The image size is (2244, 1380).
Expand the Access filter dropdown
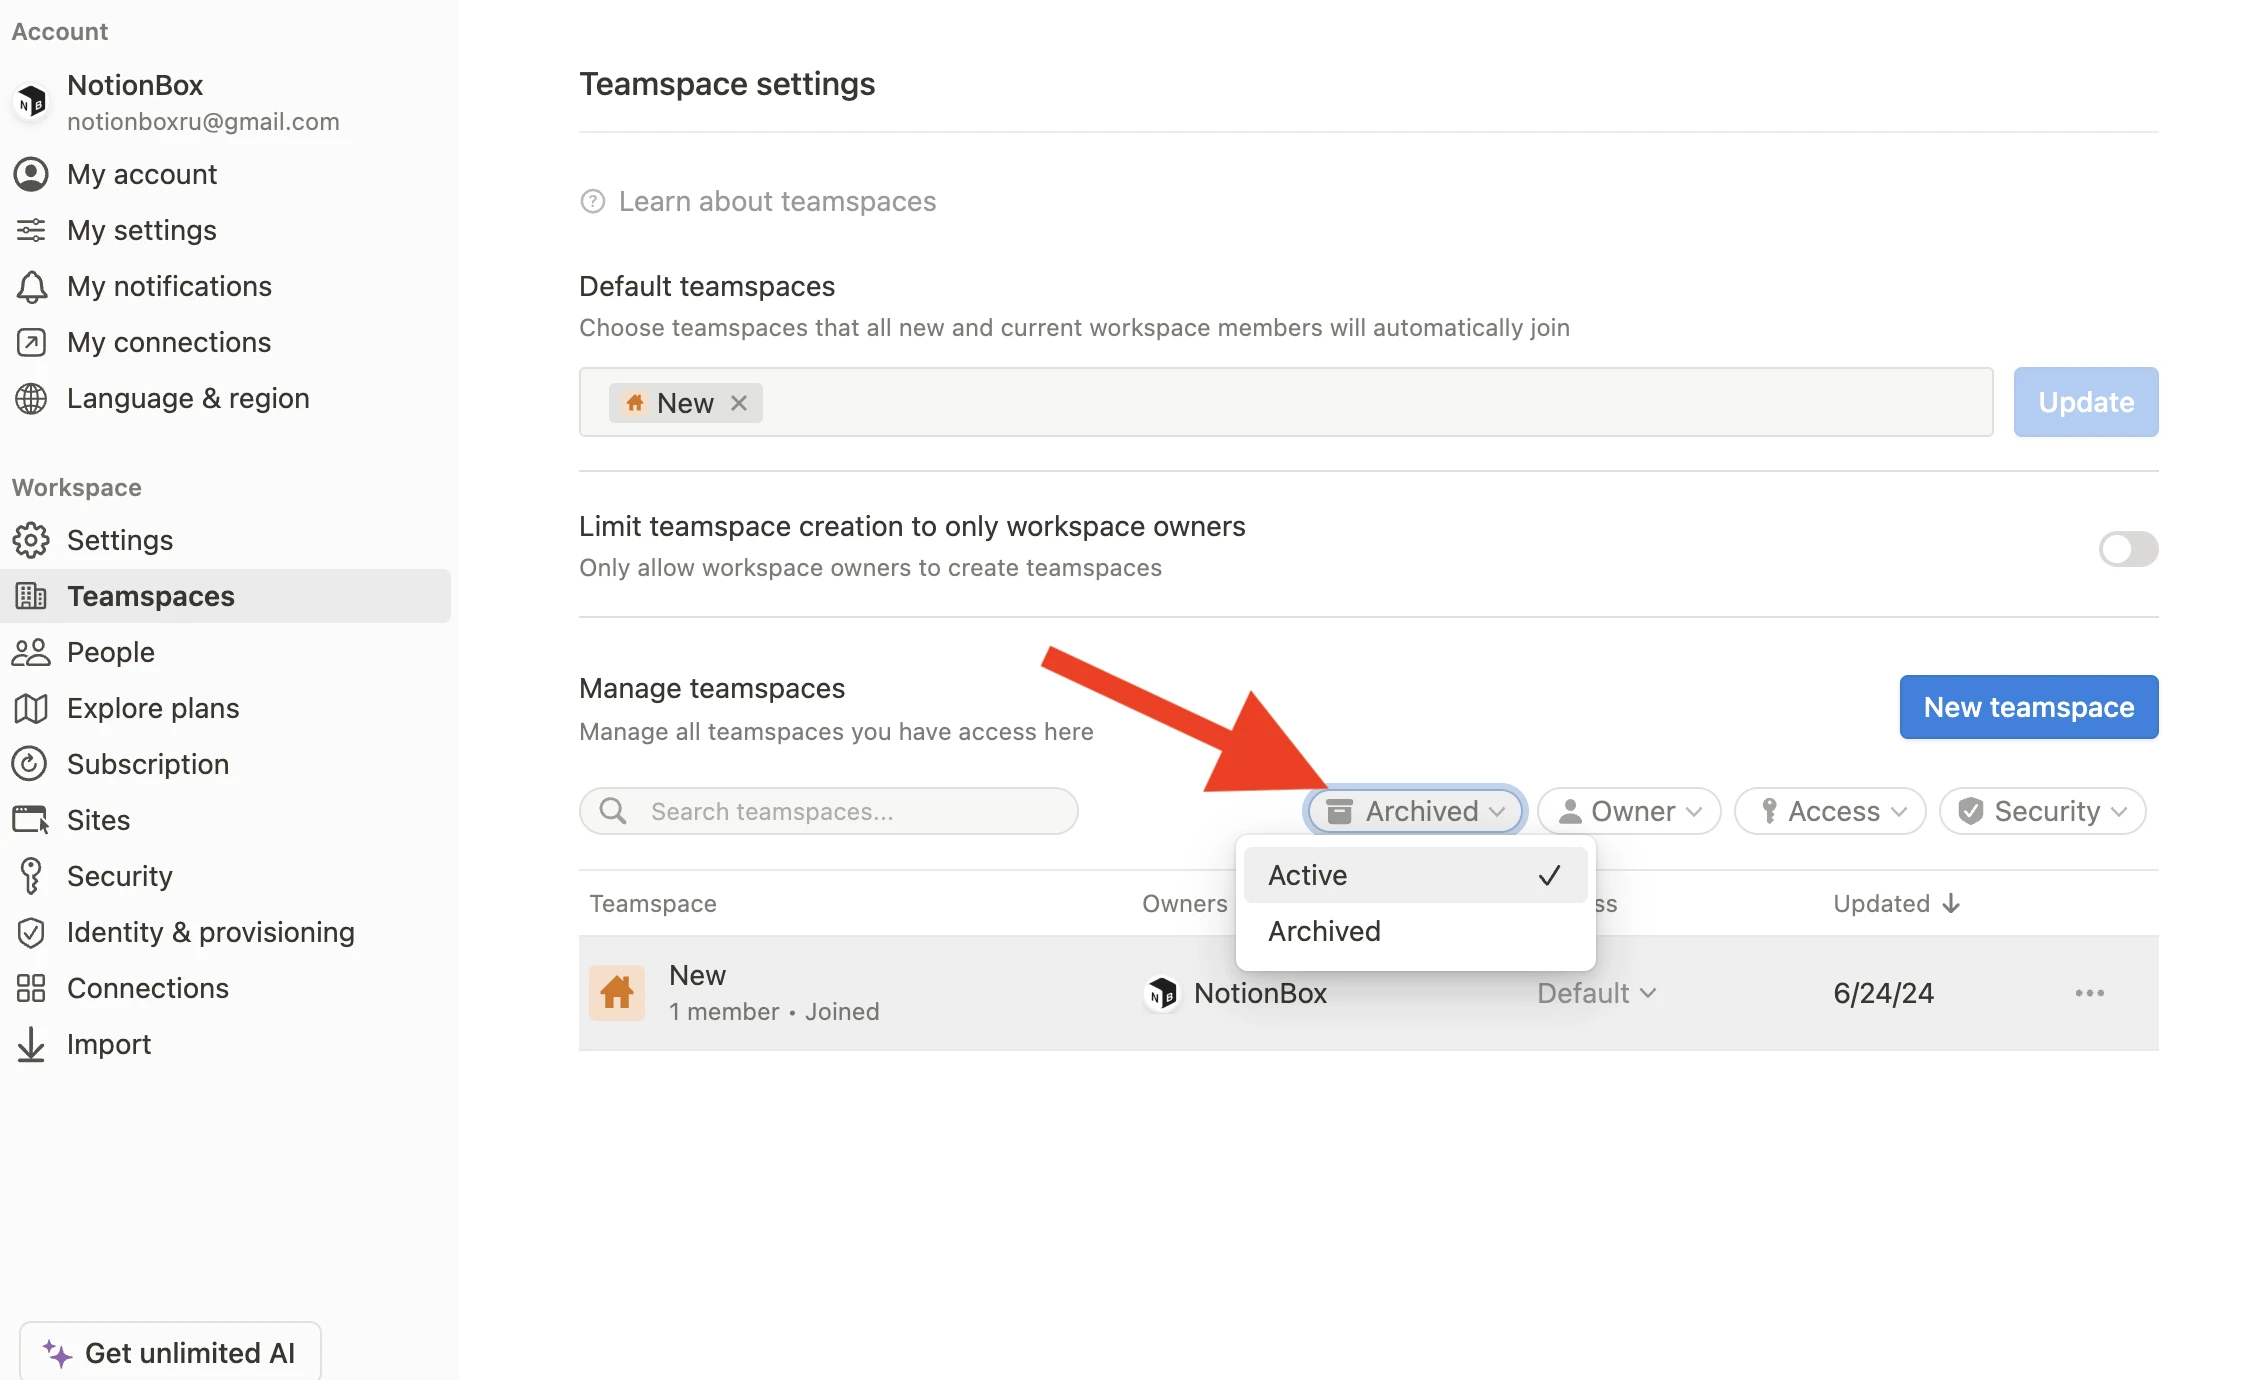pyautogui.click(x=1829, y=811)
